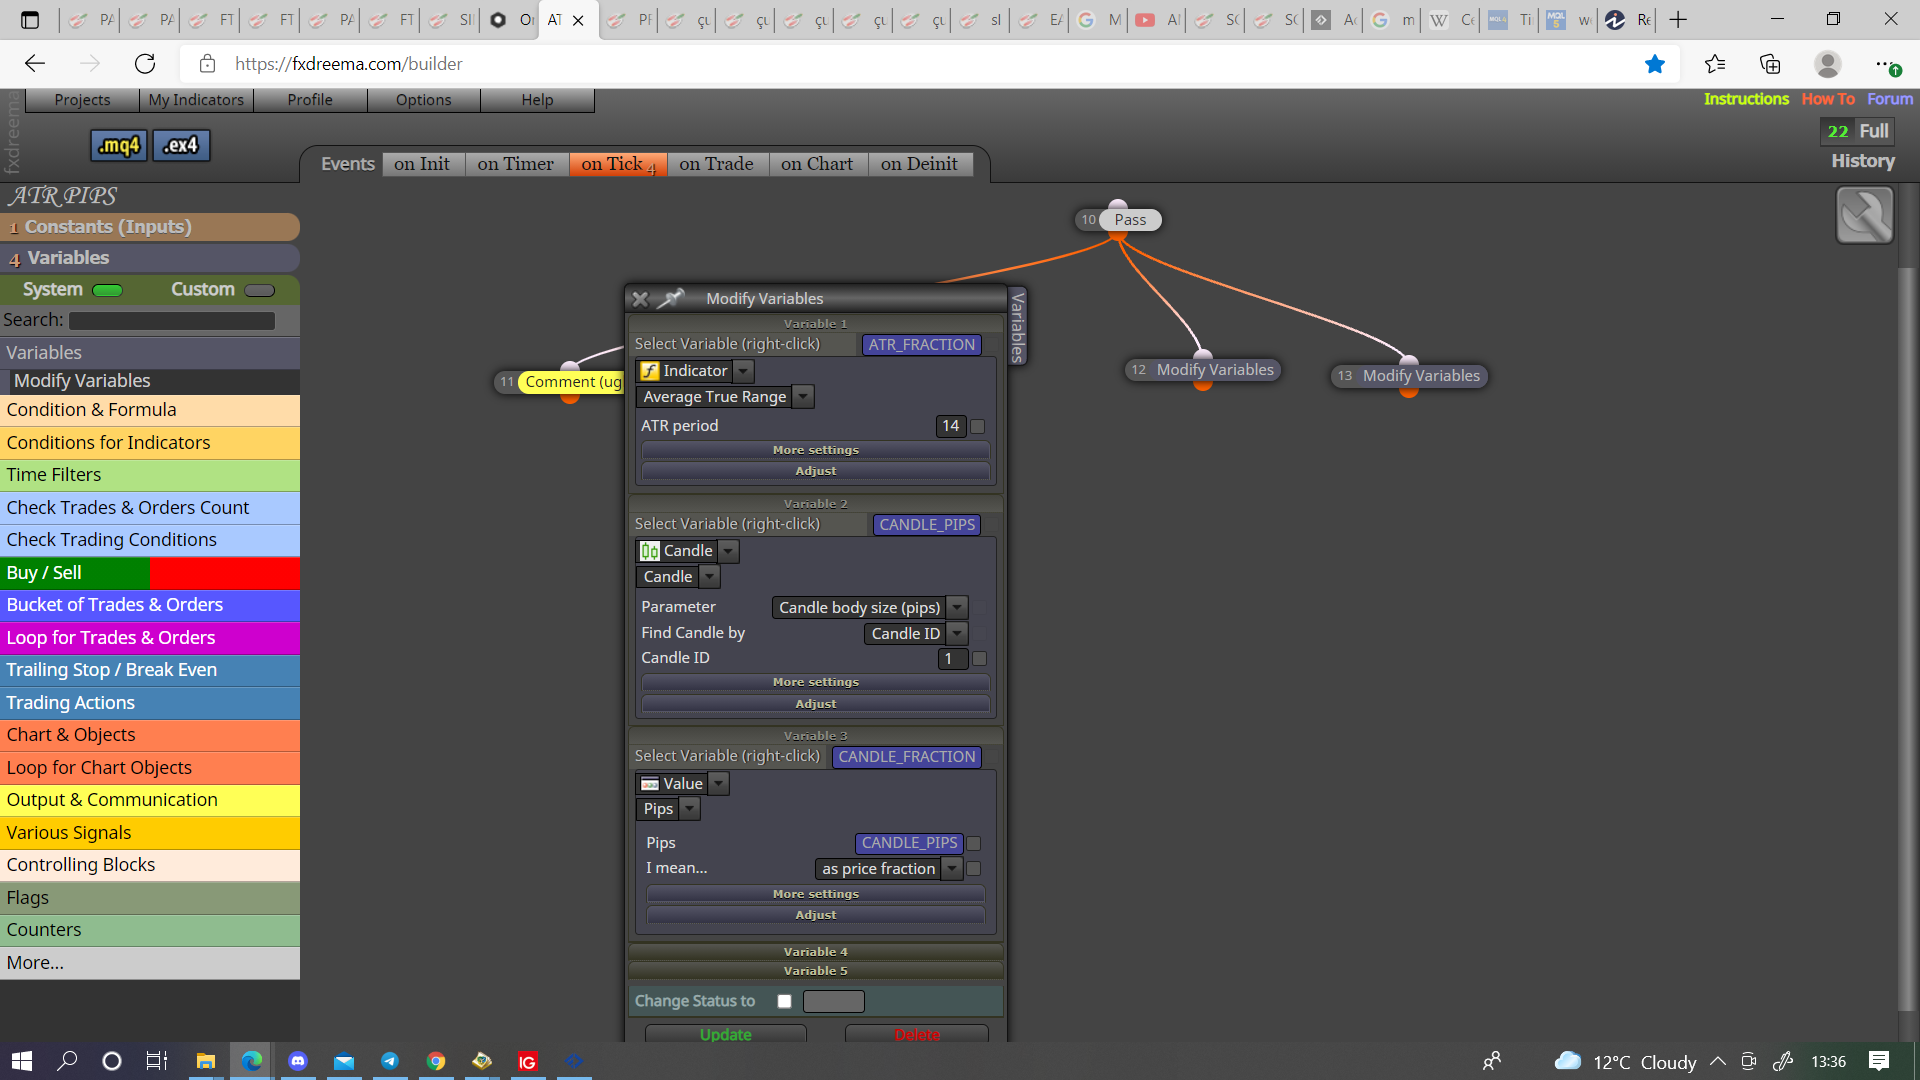Open the Options menu

click(x=424, y=100)
